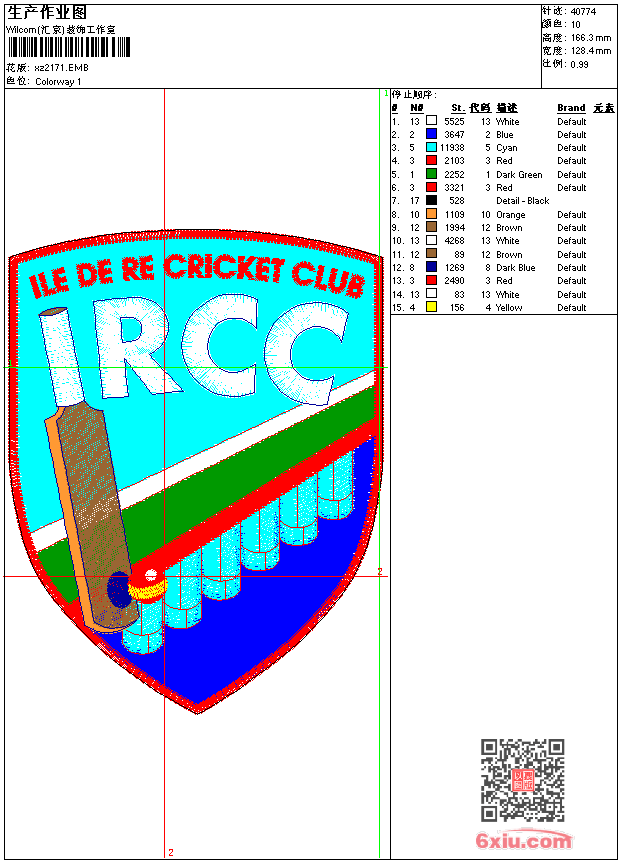This screenshot has width=620, height=860.
Task: Select the 'Yellow' description in row 15
Action: 509,308
